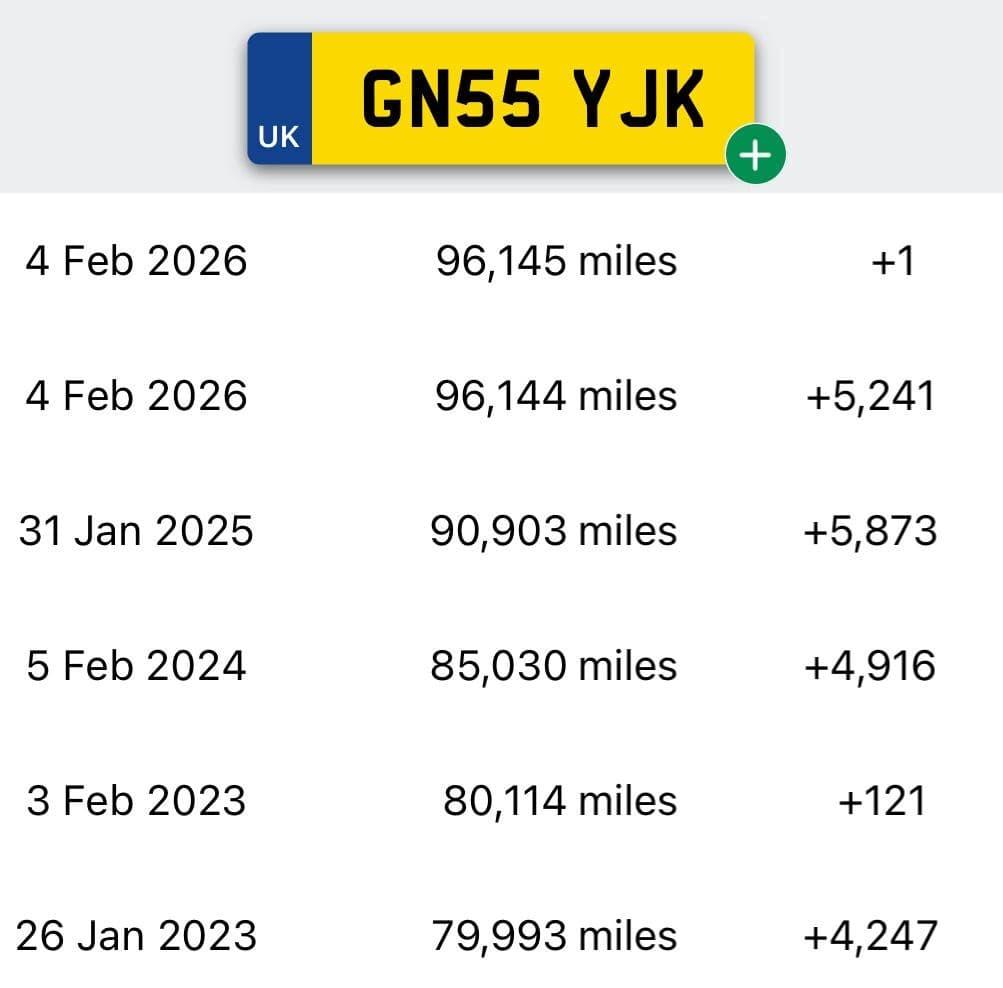
Task: Tap the blue UK band on plate
Action: coord(280,98)
